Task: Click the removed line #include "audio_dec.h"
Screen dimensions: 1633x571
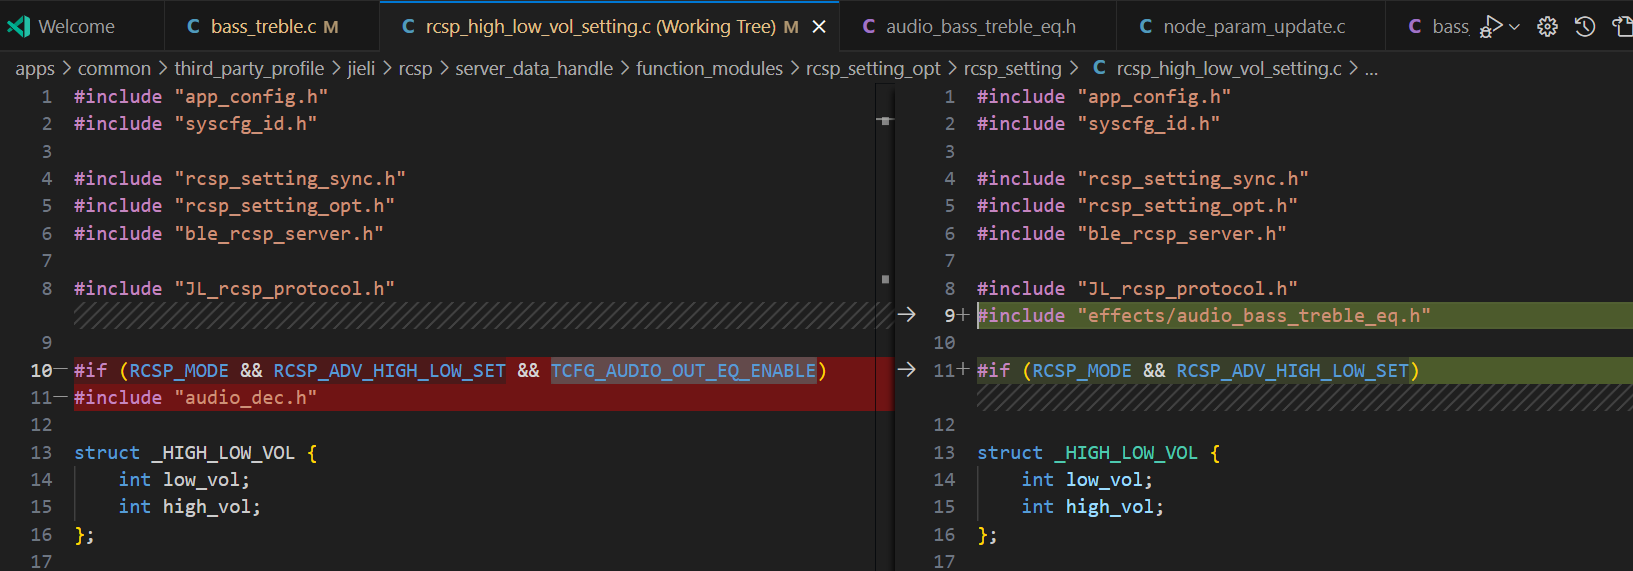Action: coord(195,398)
